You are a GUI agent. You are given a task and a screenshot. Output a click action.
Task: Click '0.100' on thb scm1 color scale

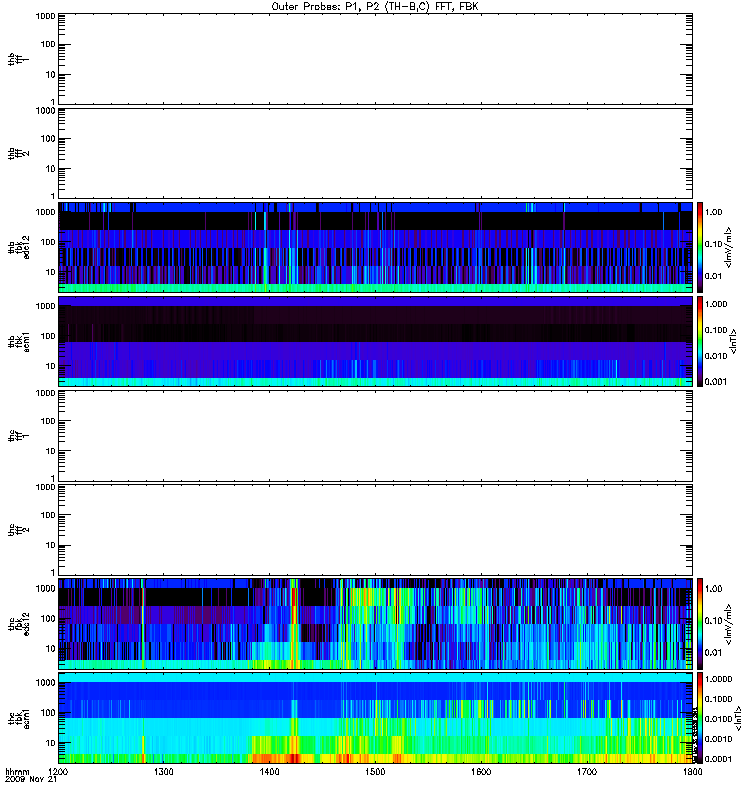(x=716, y=330)
